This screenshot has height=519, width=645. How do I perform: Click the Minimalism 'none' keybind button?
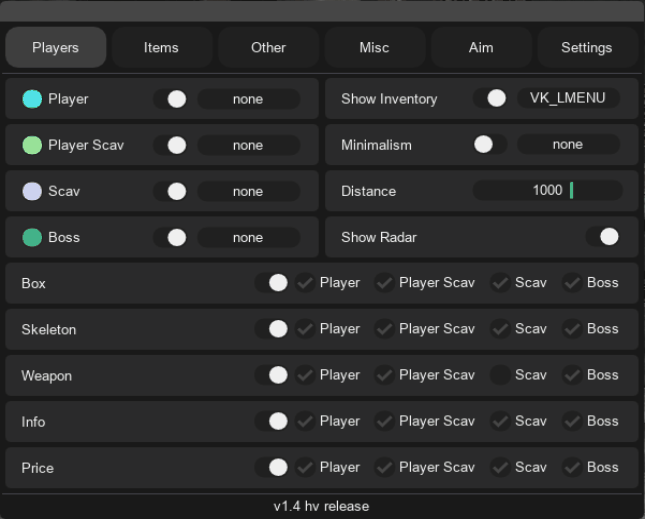pos(568,145)
